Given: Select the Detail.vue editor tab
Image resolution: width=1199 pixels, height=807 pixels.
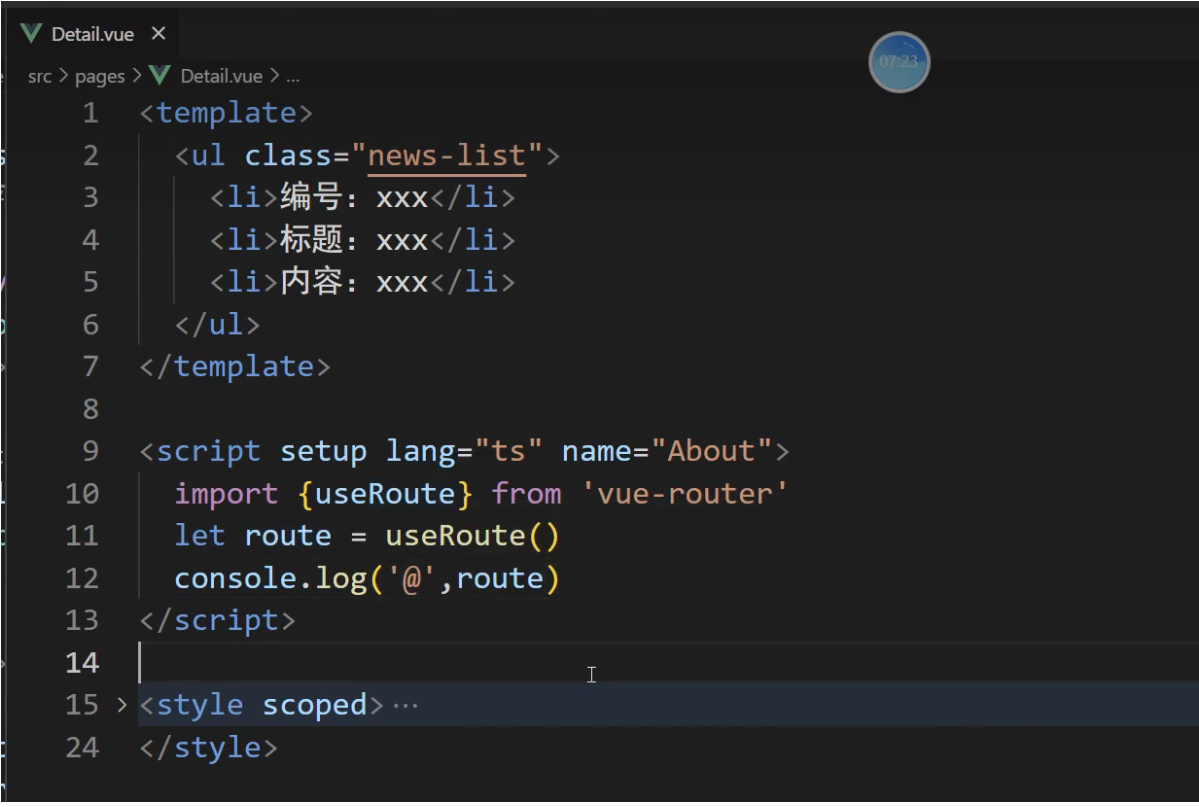Looking at the screenshot, I should (92, 34).
